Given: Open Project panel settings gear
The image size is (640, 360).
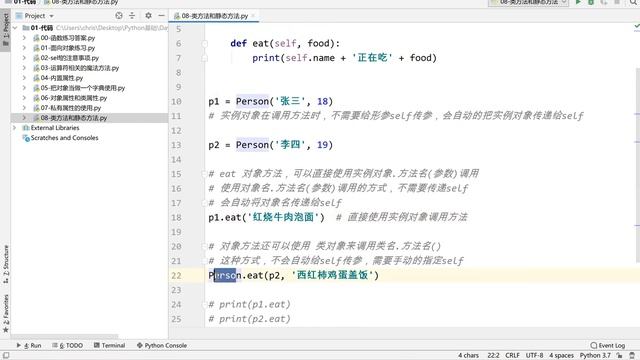Looking at the screenshot, I should pos(148,16).
